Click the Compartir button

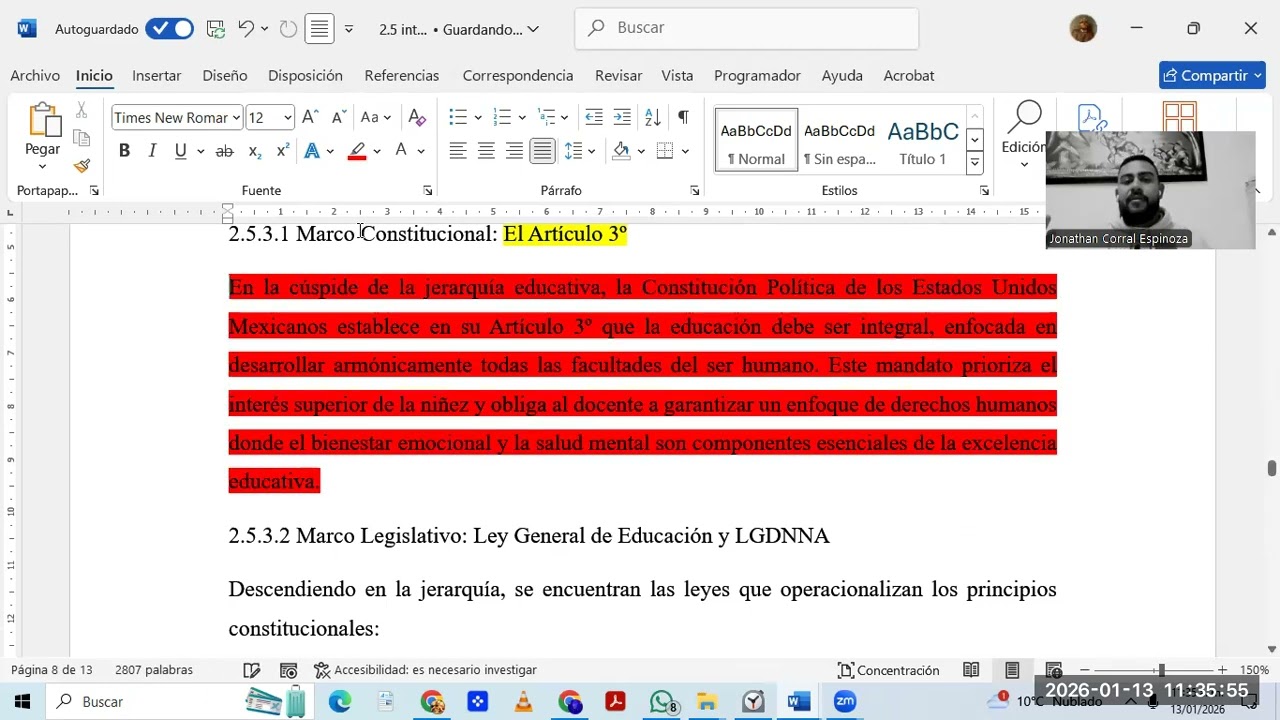(x=1212, y=75)
